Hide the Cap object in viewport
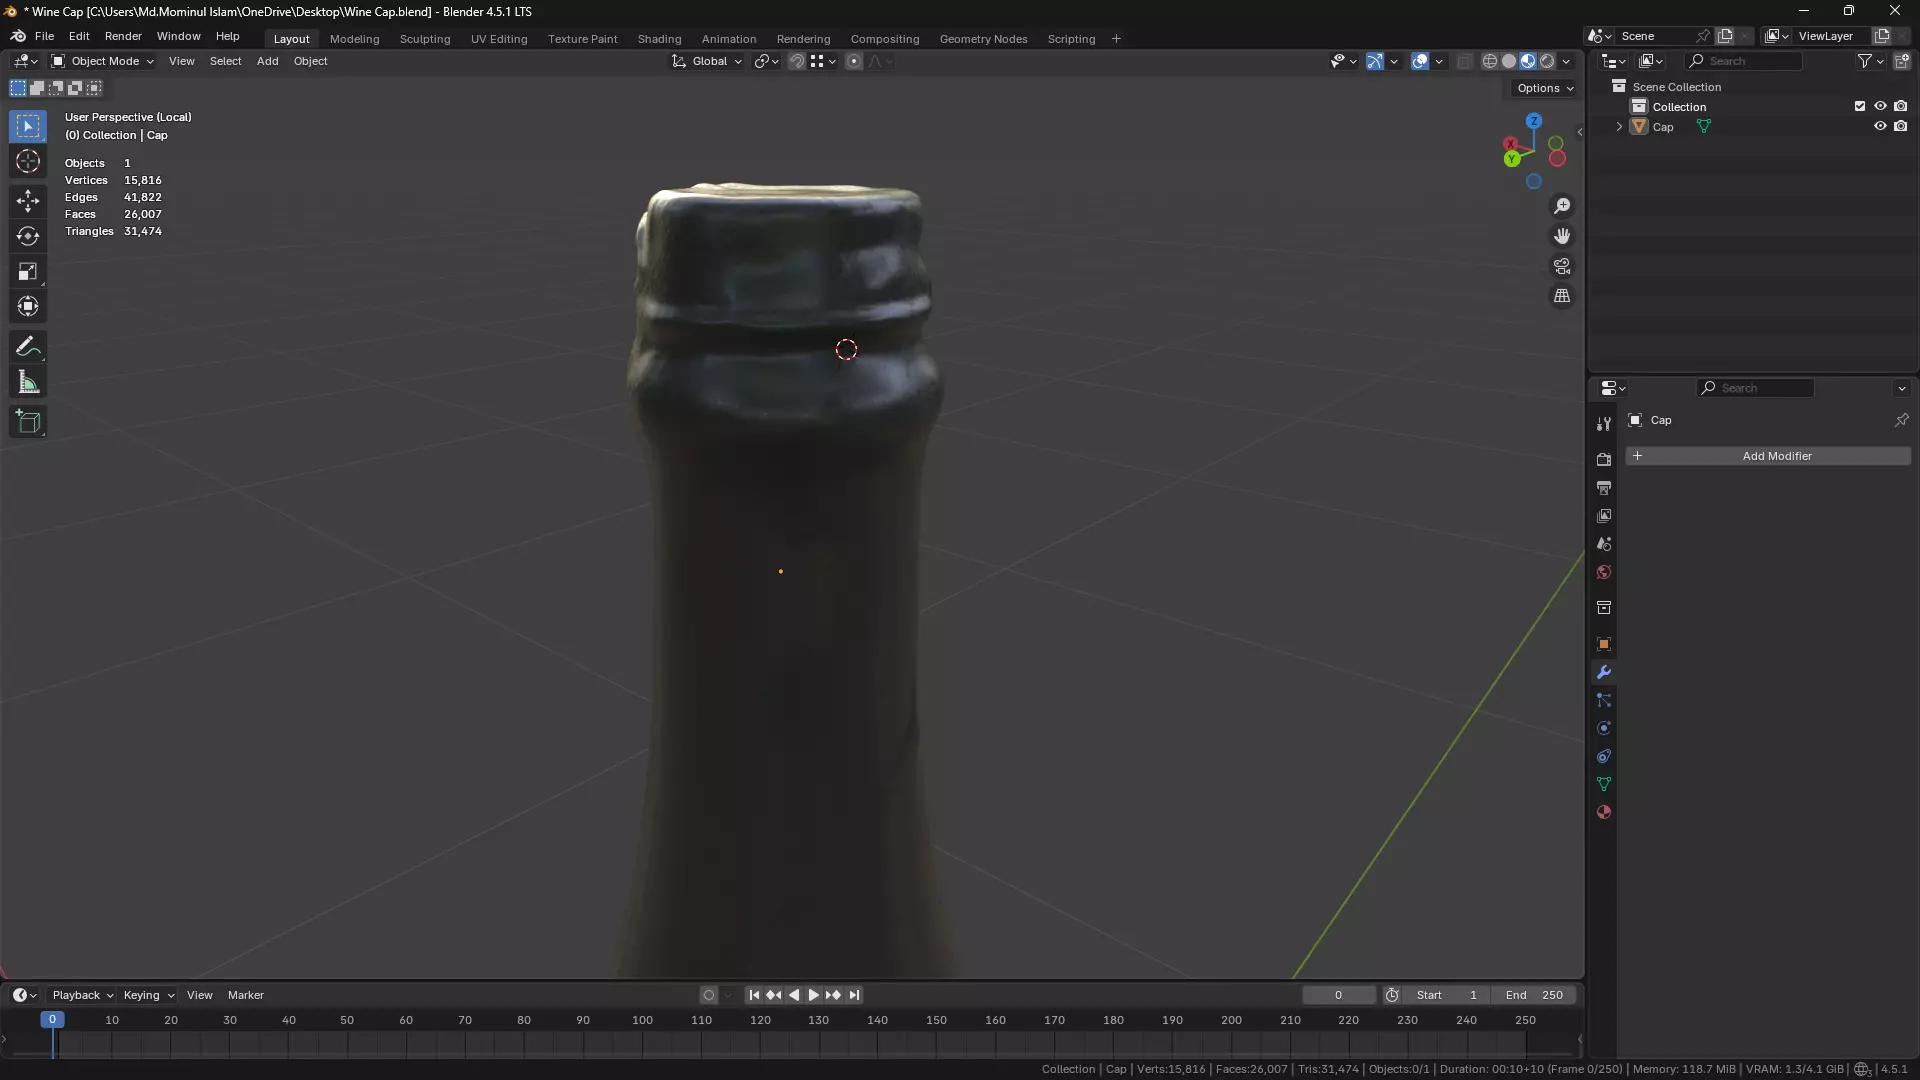Screen dimensions: 1920x1080 [x=1880, y=126]
